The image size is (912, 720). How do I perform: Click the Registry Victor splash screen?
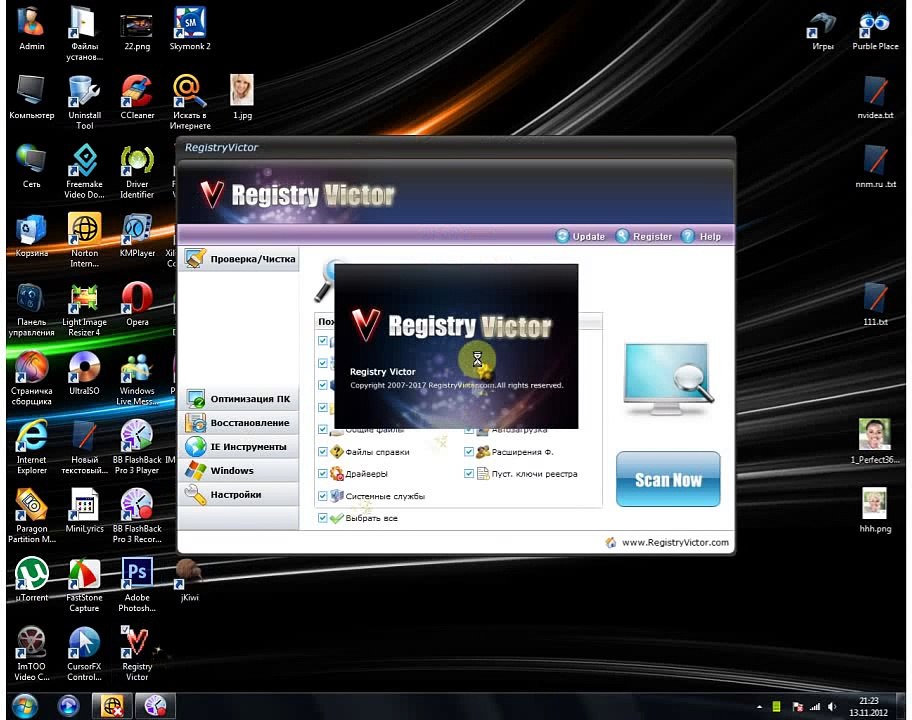coord(456,347)
